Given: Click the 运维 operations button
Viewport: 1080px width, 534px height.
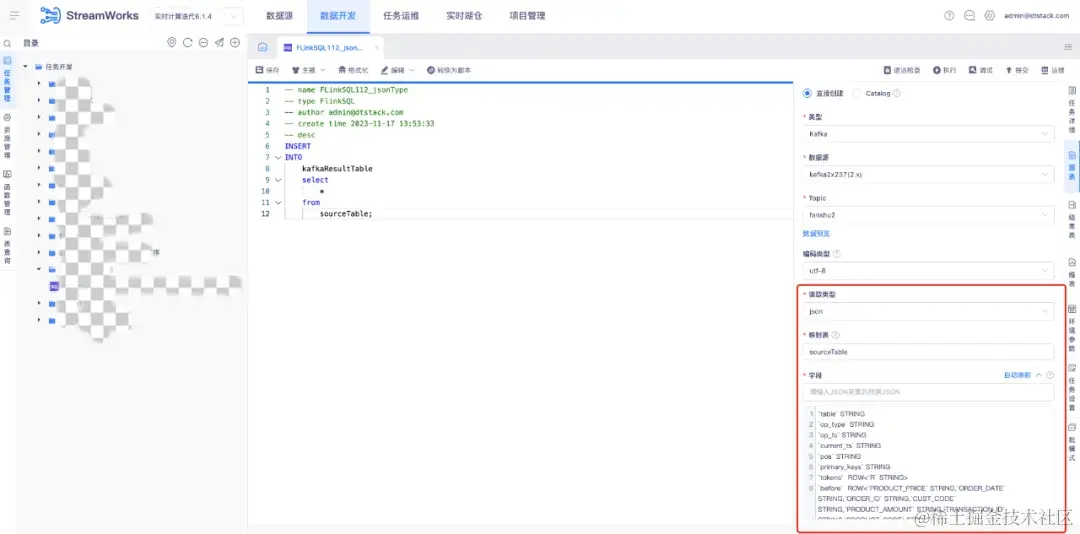Looking at the screenshot, I should [x=1054, y=70].
